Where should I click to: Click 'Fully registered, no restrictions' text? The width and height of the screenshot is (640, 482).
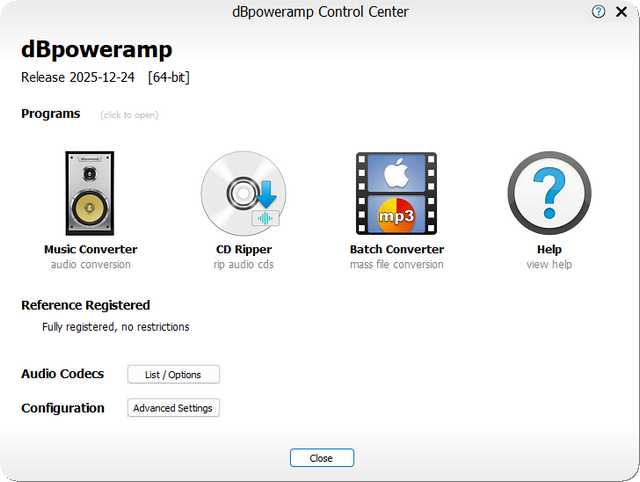coord(116,327)
